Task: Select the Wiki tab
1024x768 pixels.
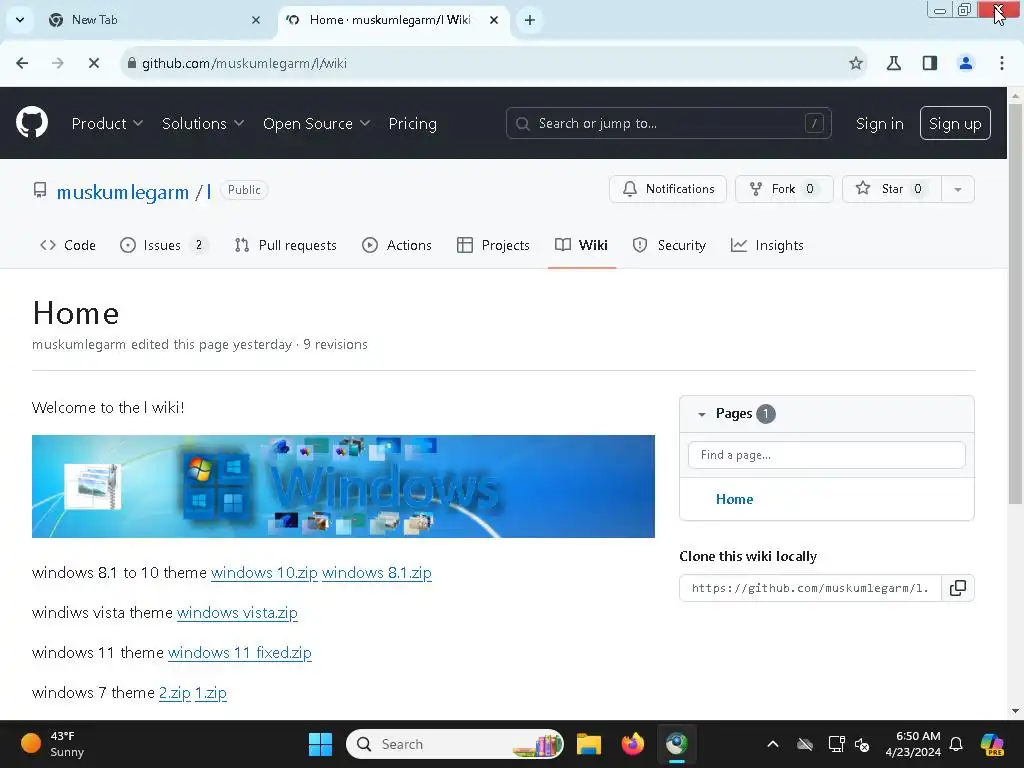Action: click(581, 245)
